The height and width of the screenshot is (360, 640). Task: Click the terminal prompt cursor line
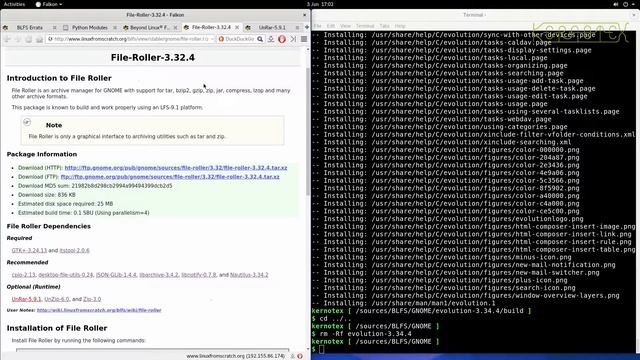click(x=322, y=349)
